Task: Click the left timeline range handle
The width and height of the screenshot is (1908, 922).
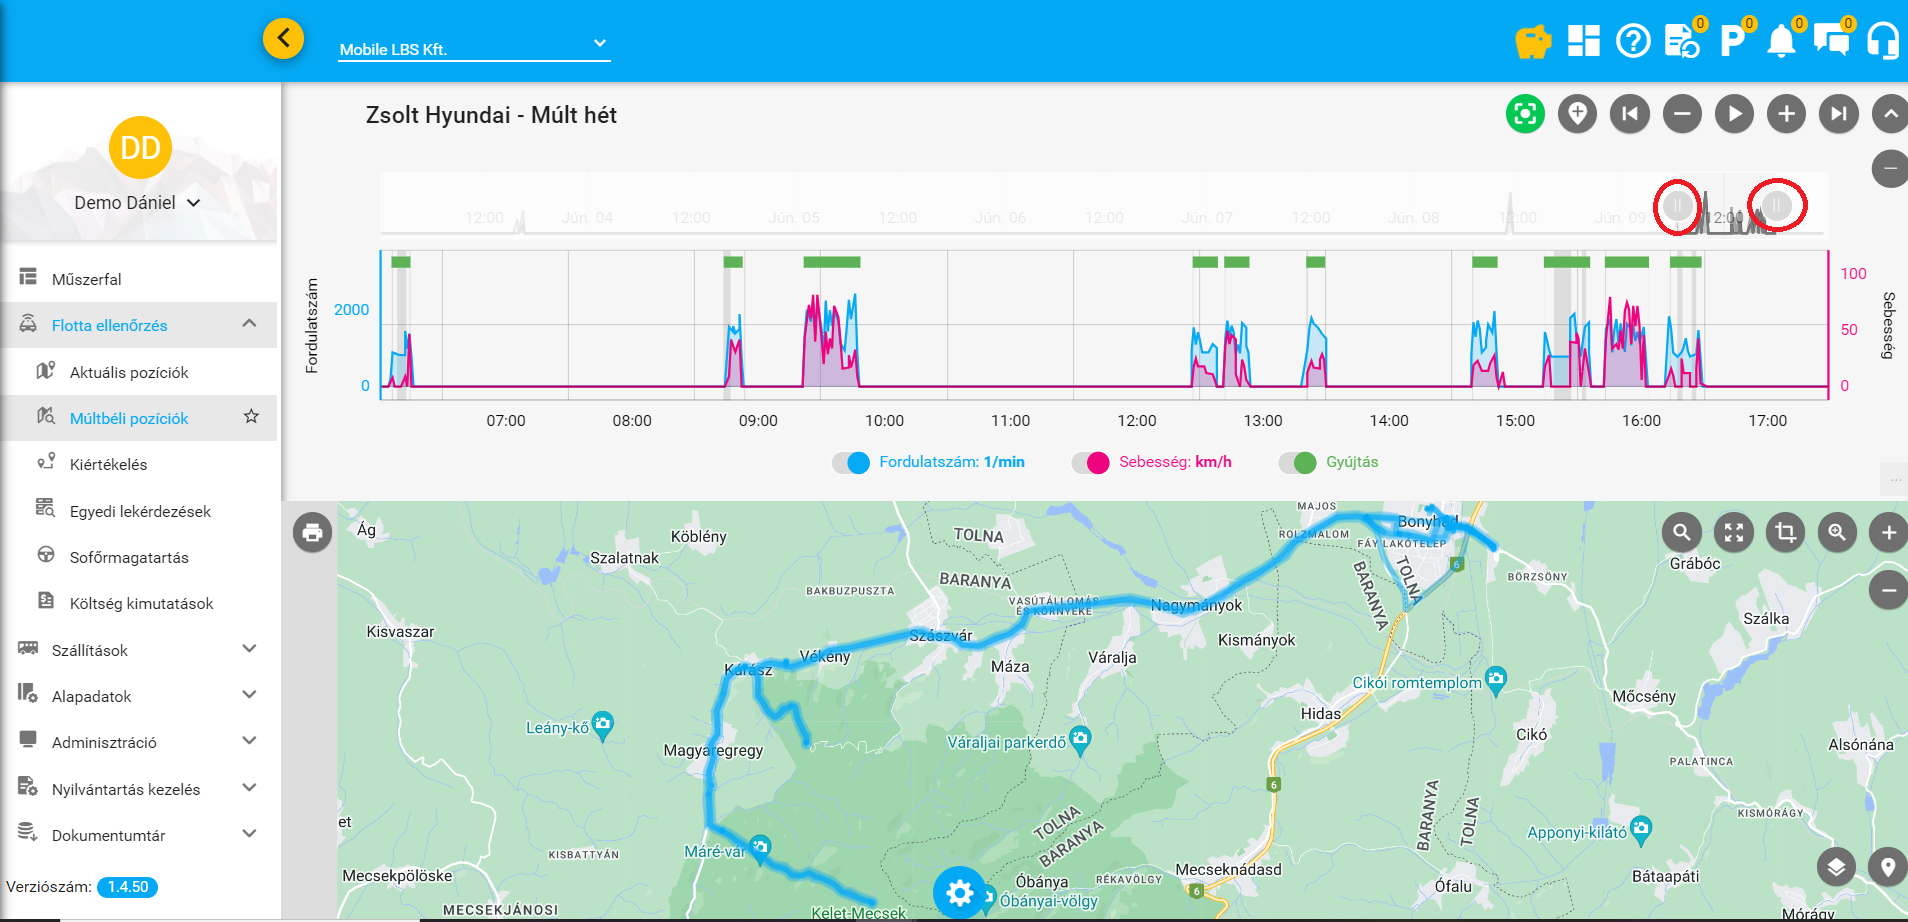Action: point(1677,206)
